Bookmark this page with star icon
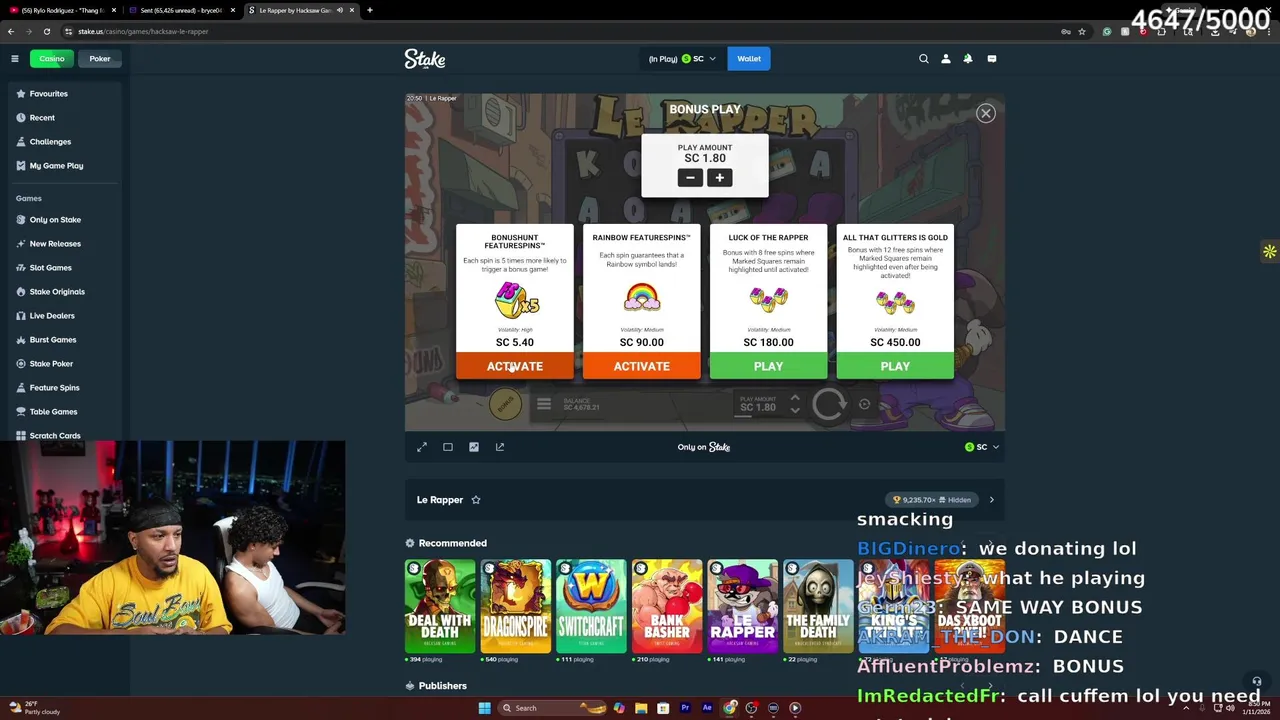 coord(1082,31)
